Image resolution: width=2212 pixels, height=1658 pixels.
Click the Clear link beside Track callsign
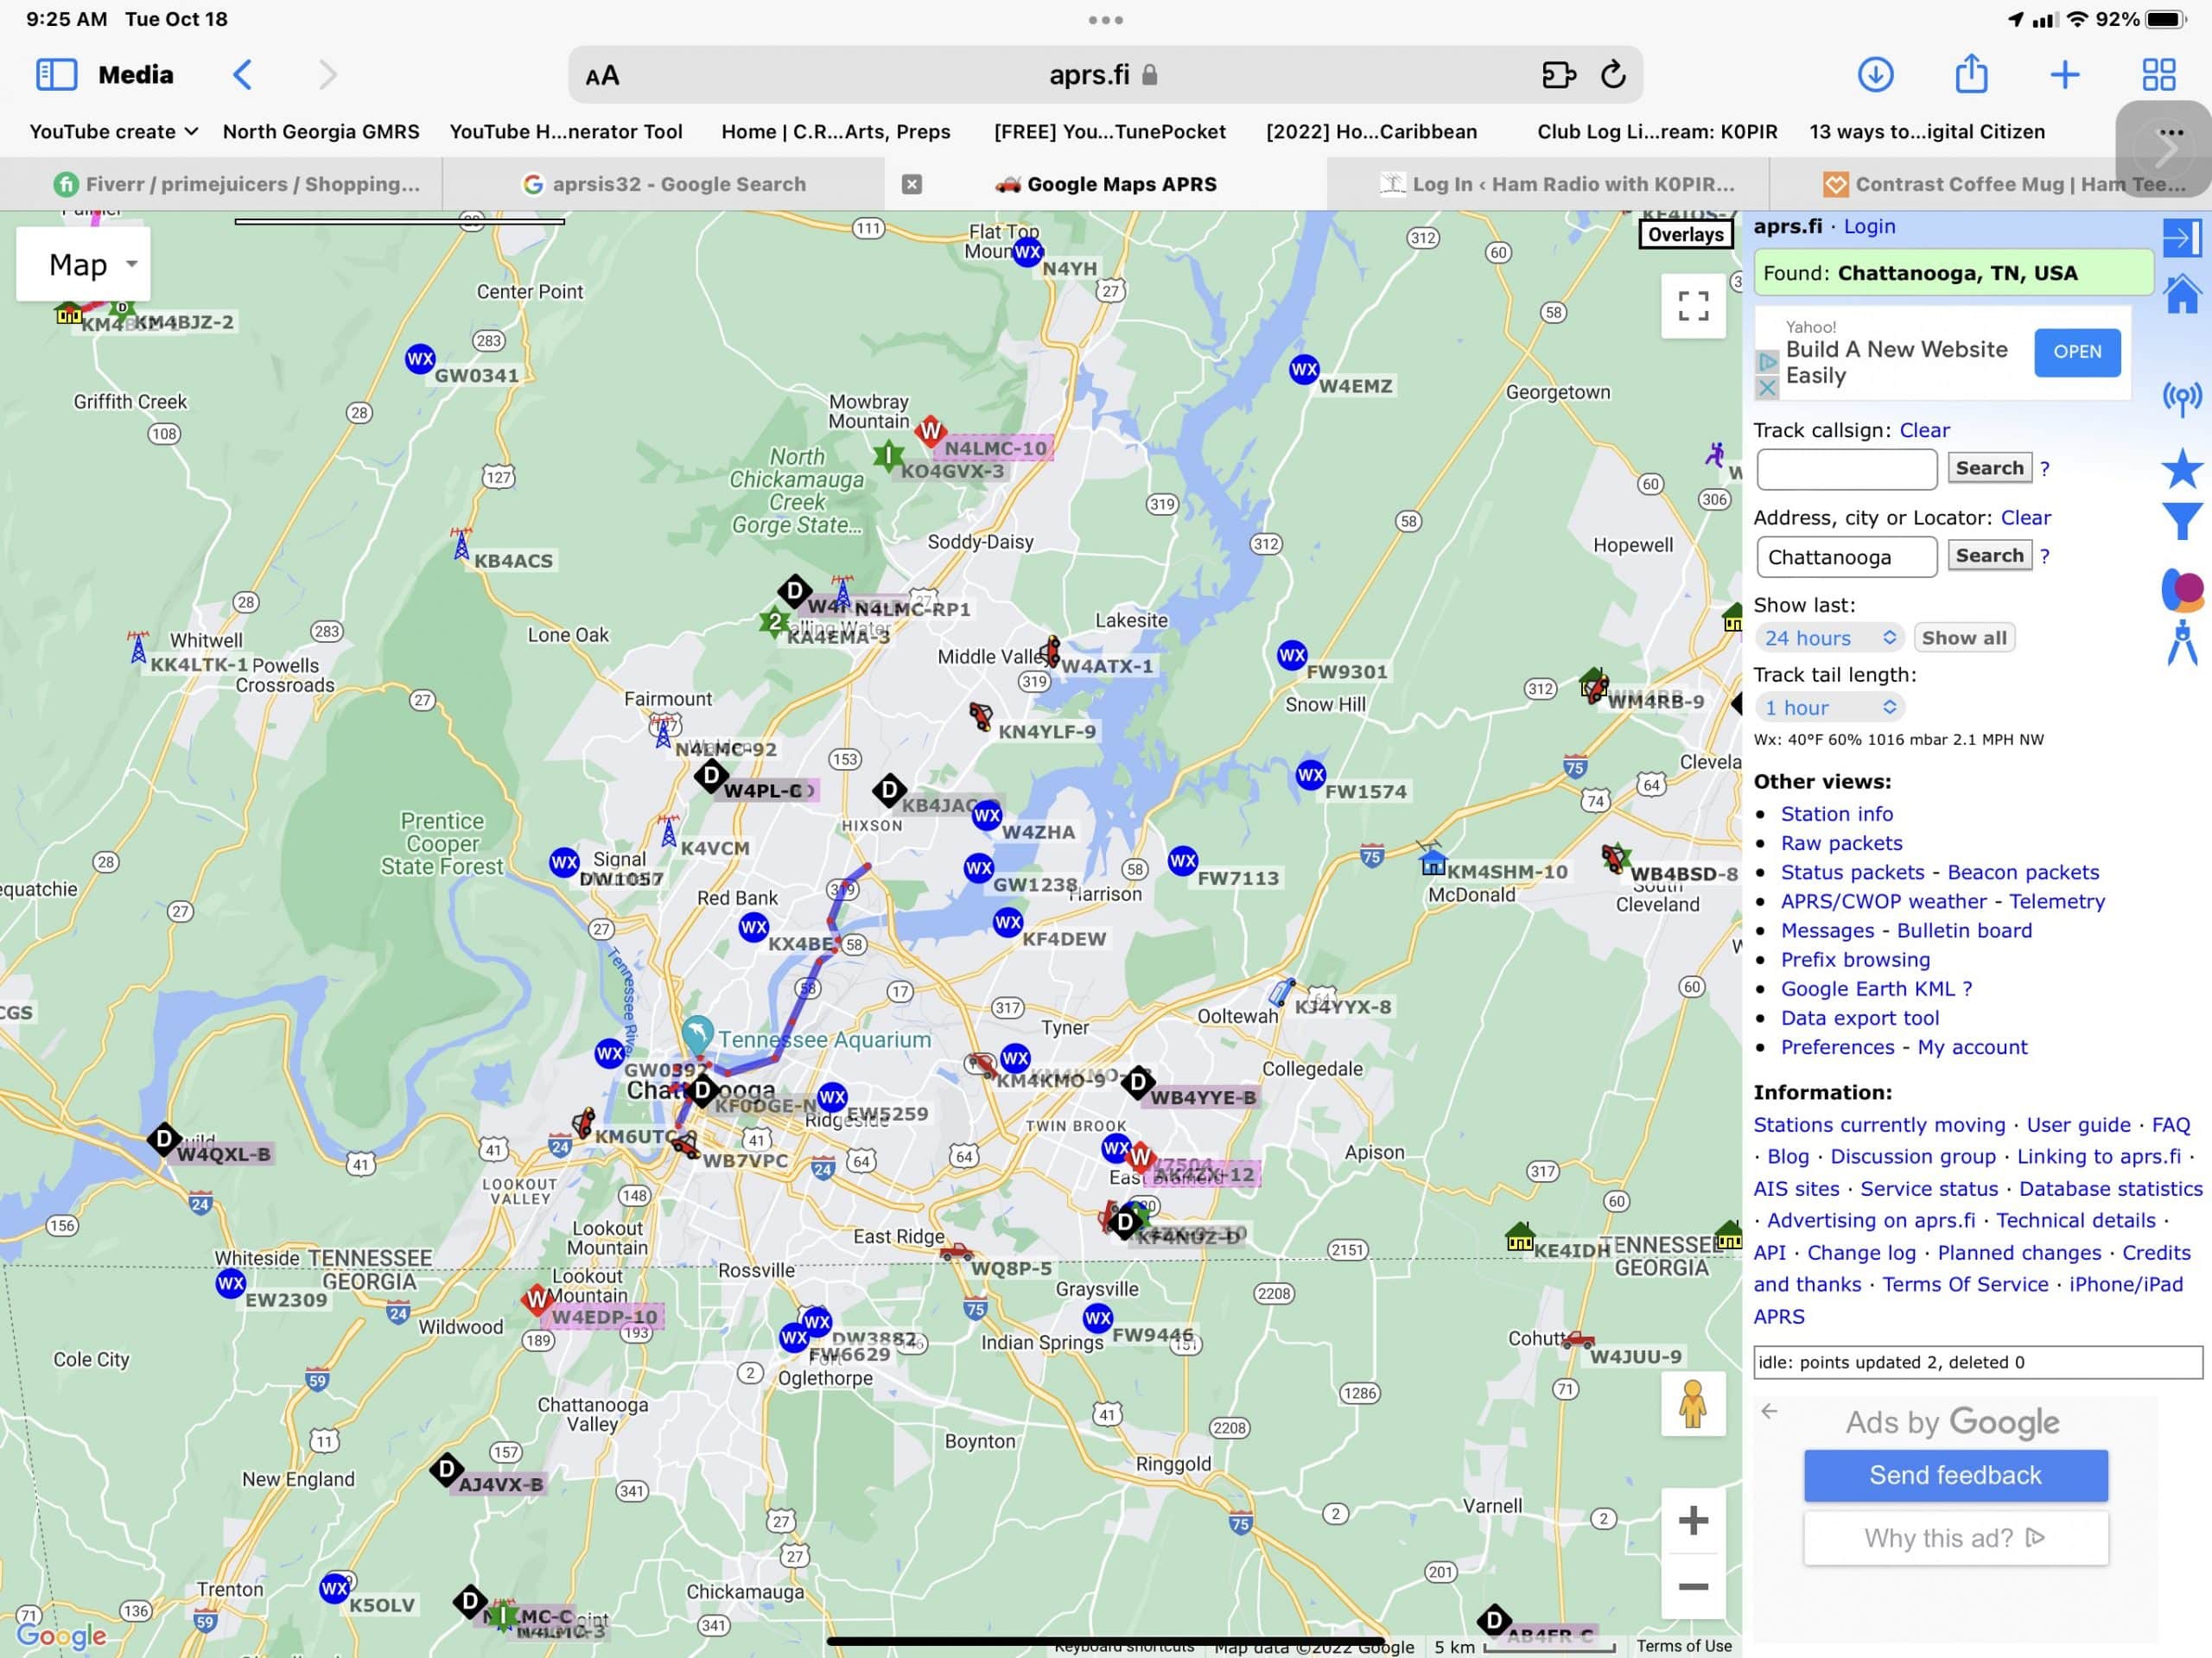(x=1924, y=431)
